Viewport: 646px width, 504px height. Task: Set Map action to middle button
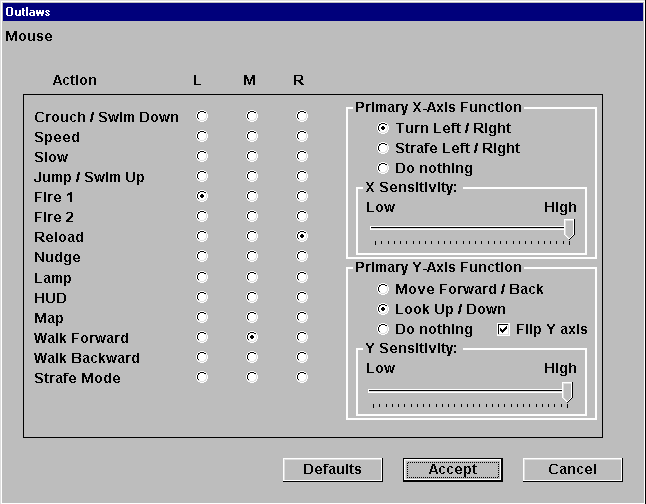click(252, 317)
